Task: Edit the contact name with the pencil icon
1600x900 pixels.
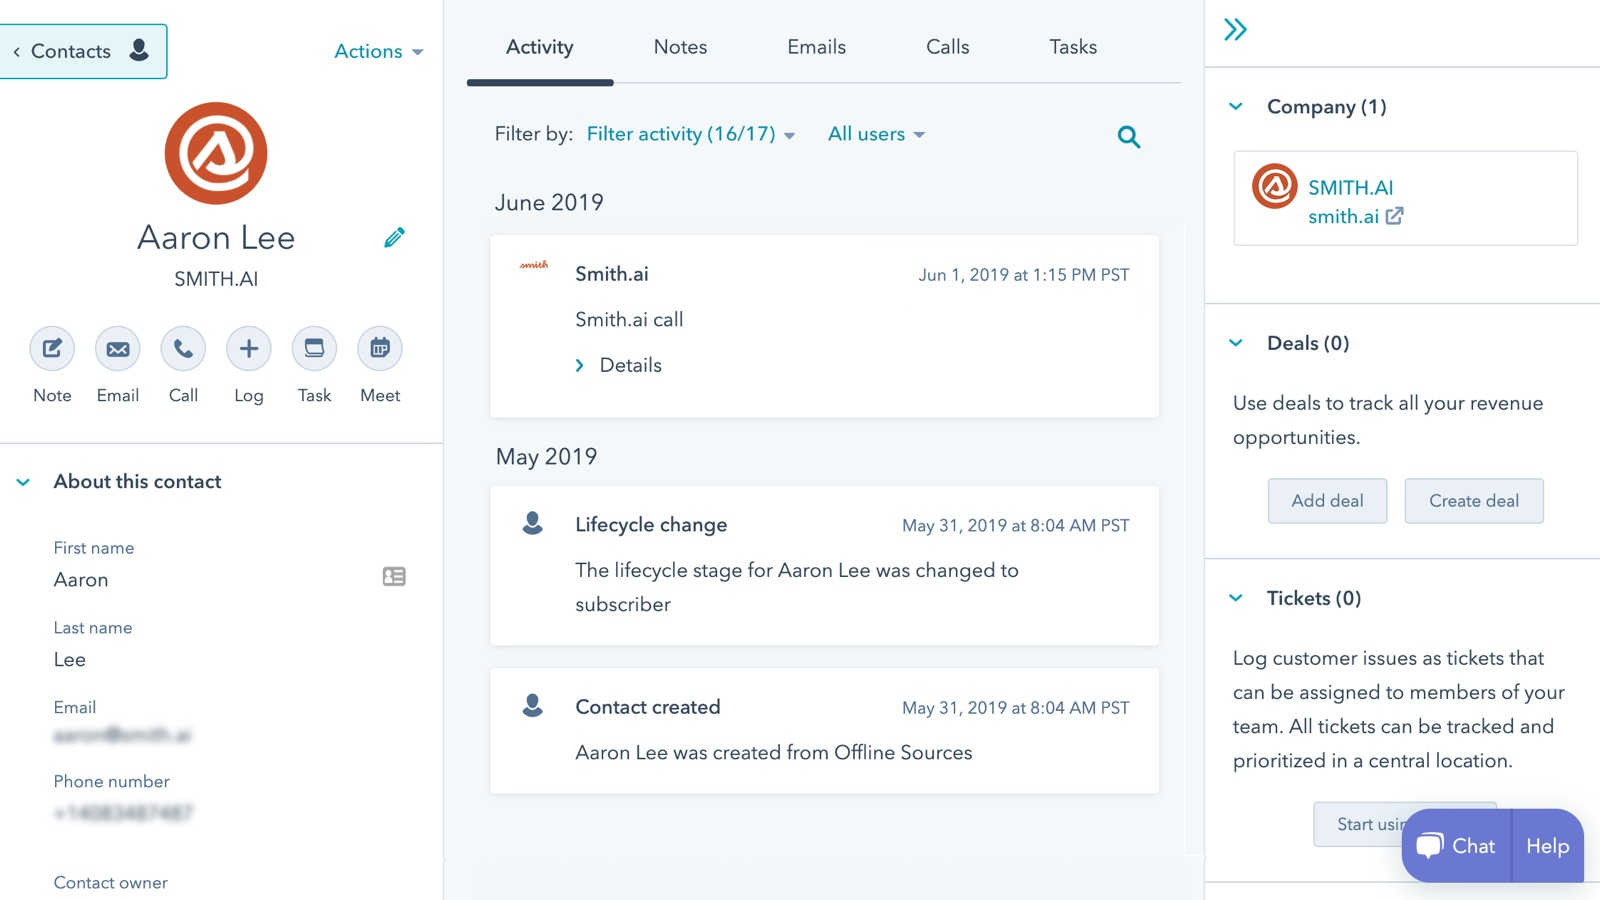Action: (393, 236)
